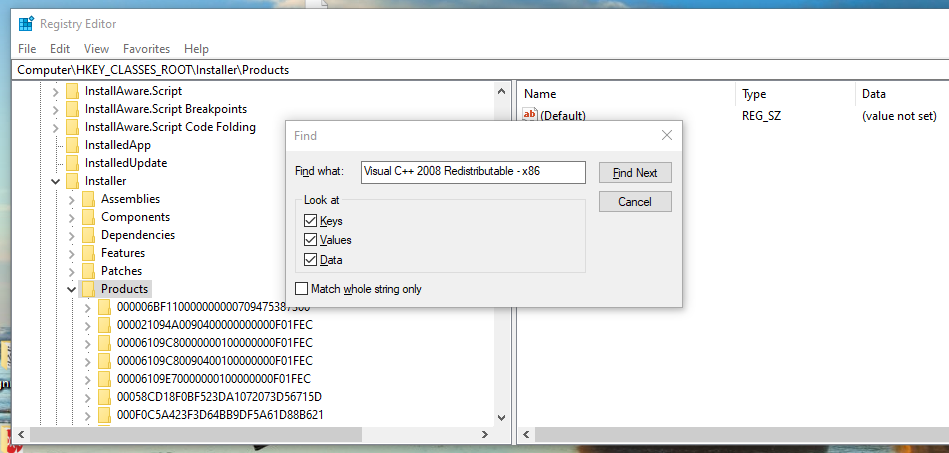Click folder icon of 00006109E70000000100000000F01FEC
949x453 pixels.
(104, 379)
